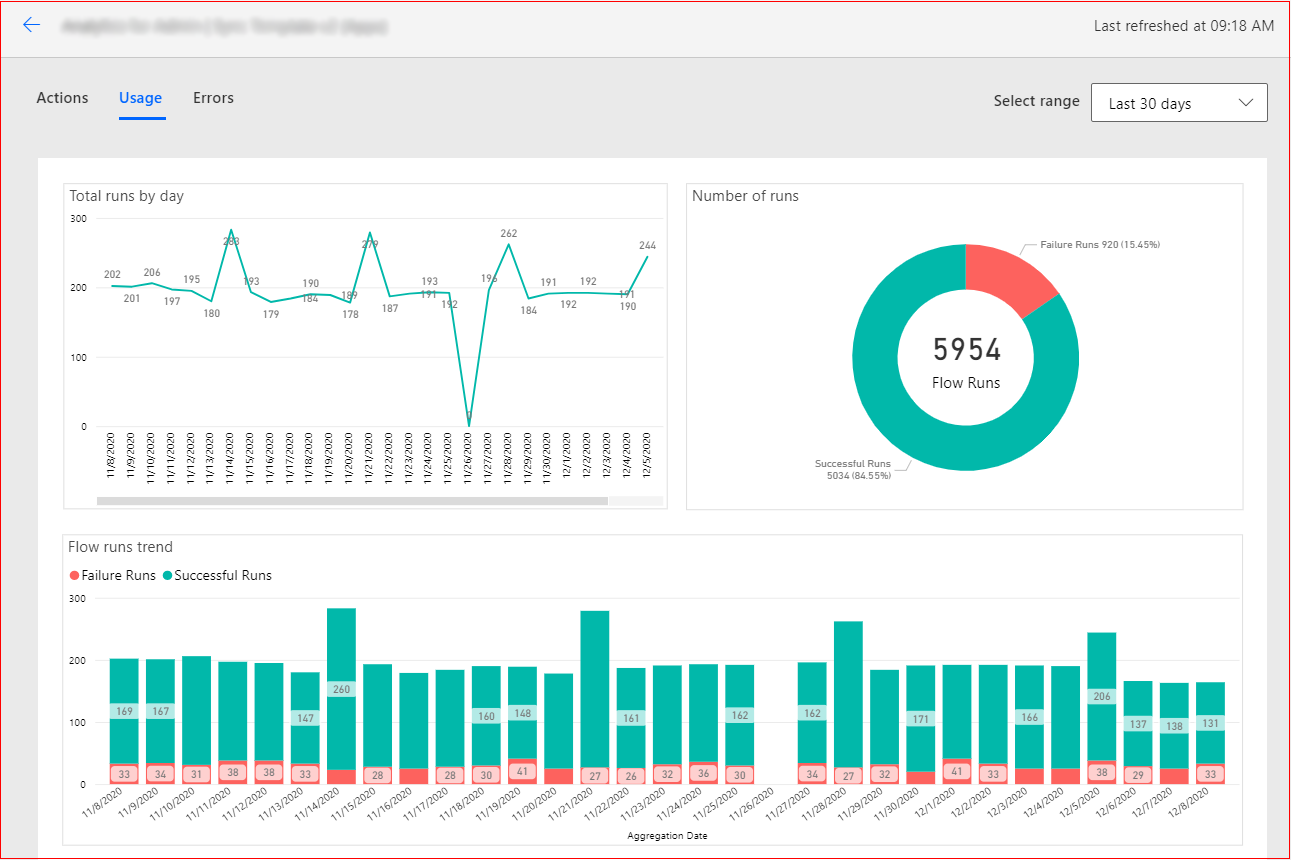Select the tall teal bar for 11/28/2020

[848, 694]
